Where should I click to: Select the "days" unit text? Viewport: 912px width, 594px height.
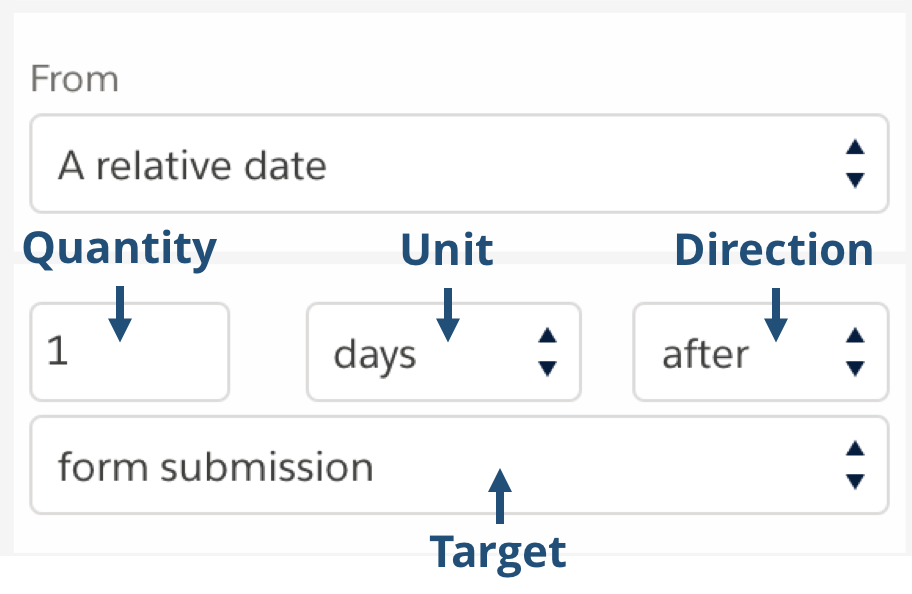(375, 355)
